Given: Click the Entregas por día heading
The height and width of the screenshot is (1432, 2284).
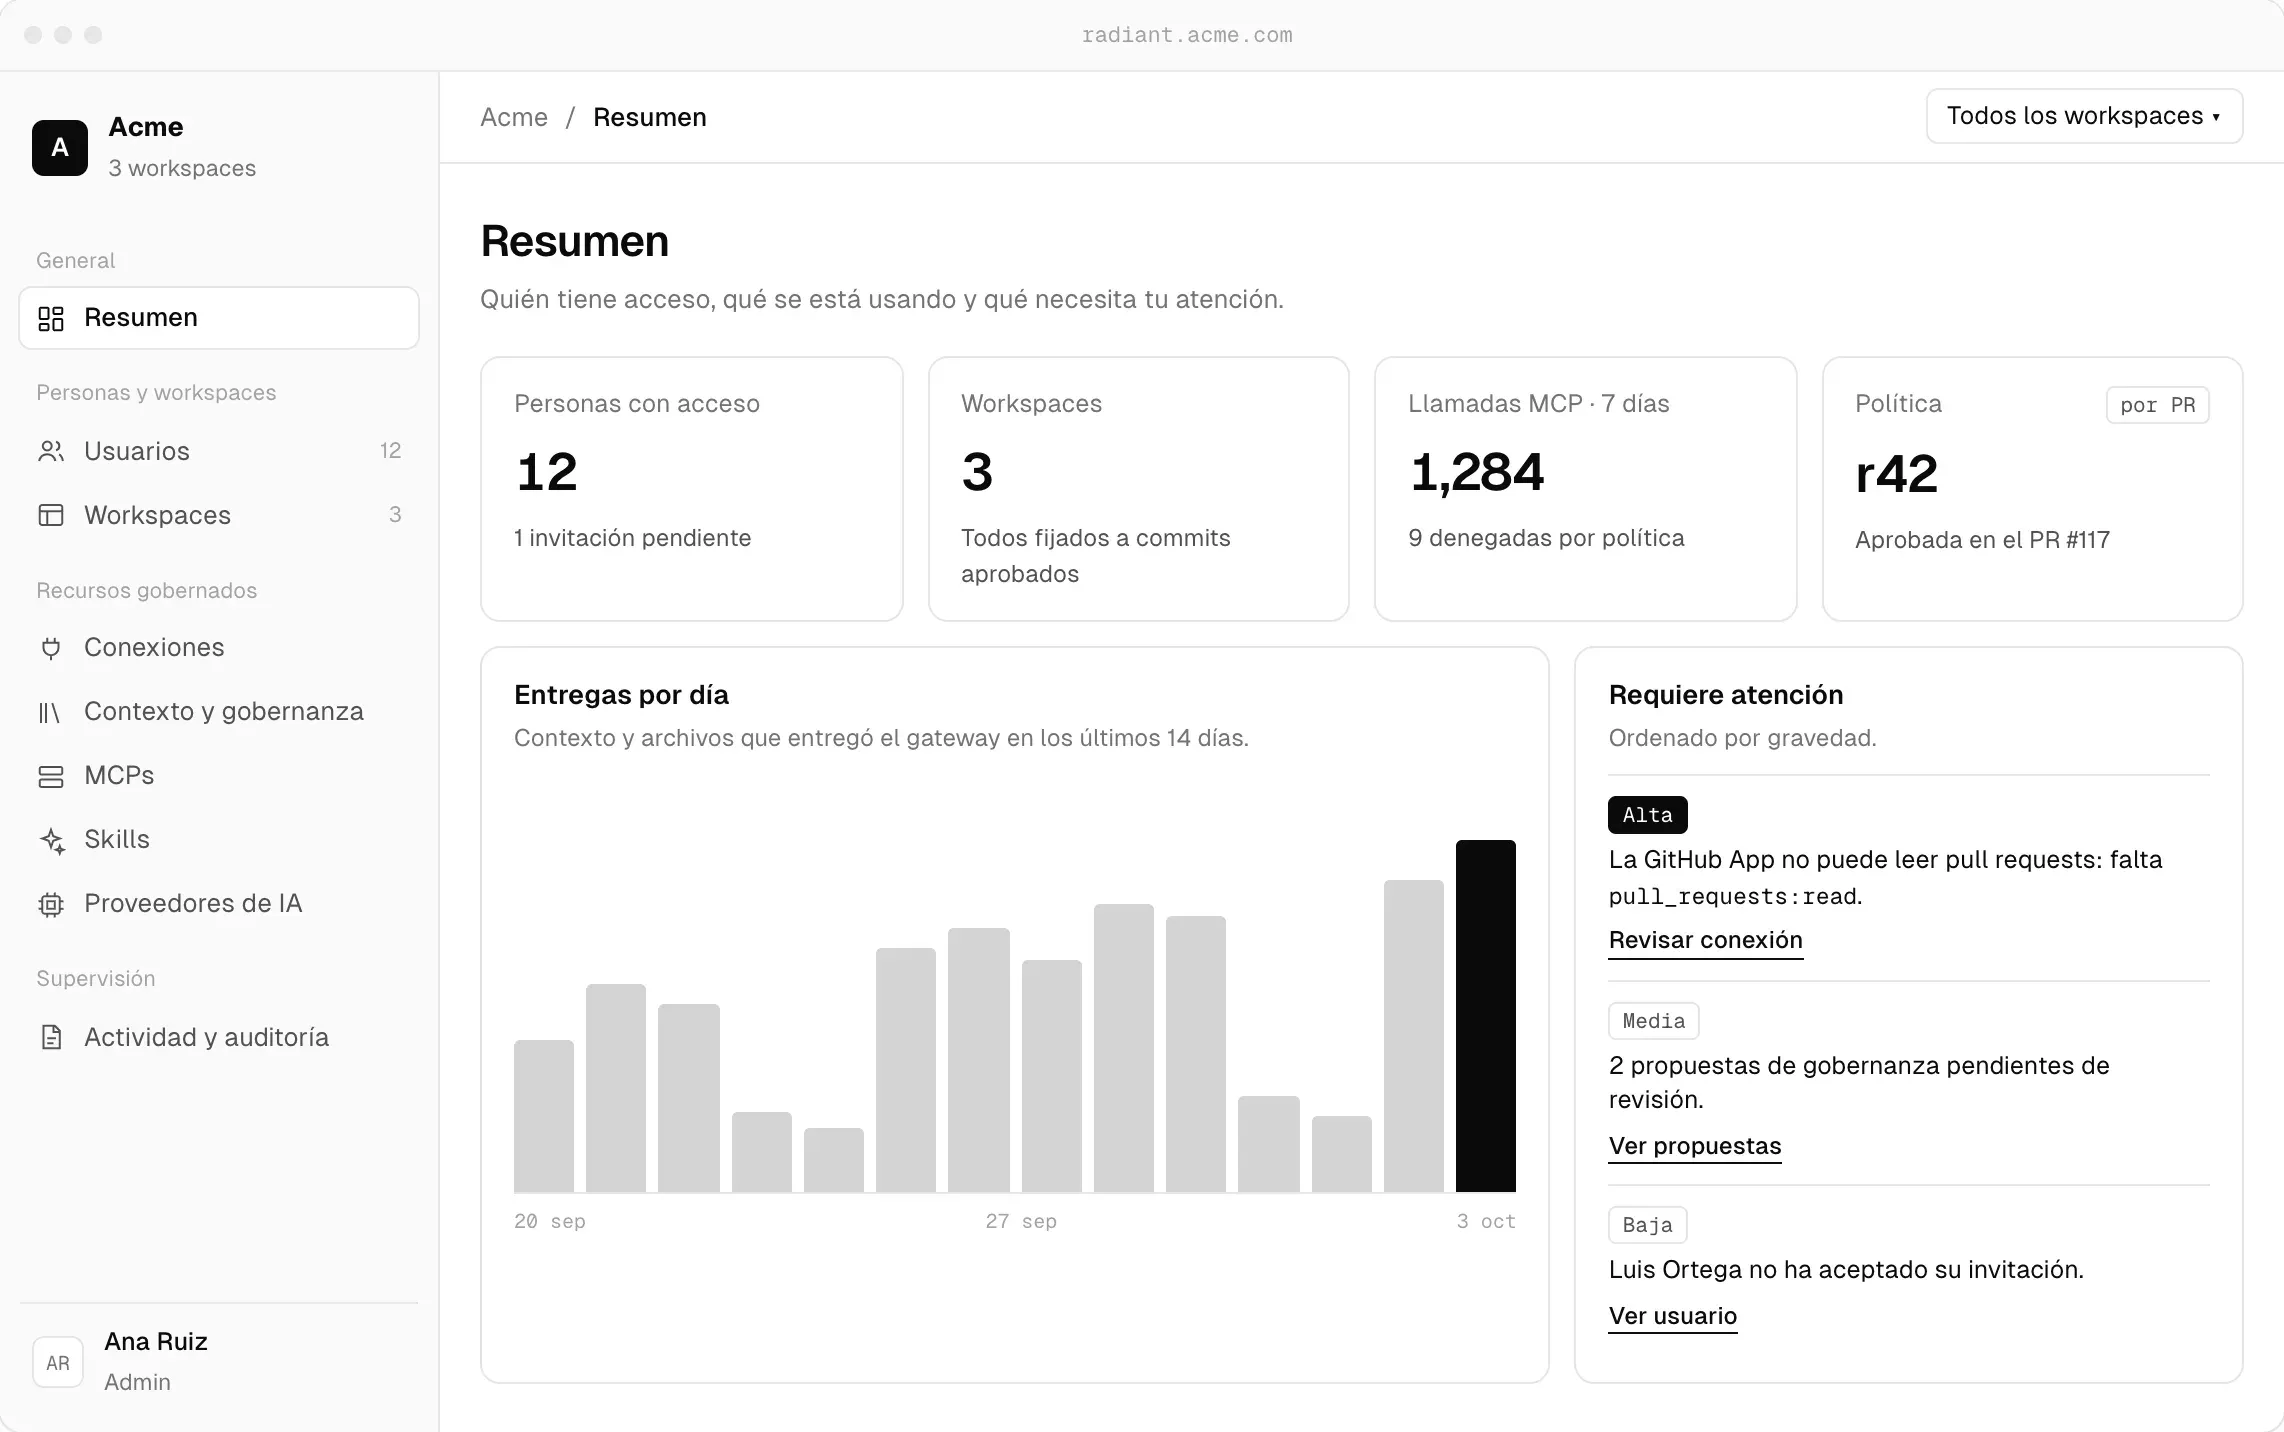Looking at the screenshot, I should (621, 695).
